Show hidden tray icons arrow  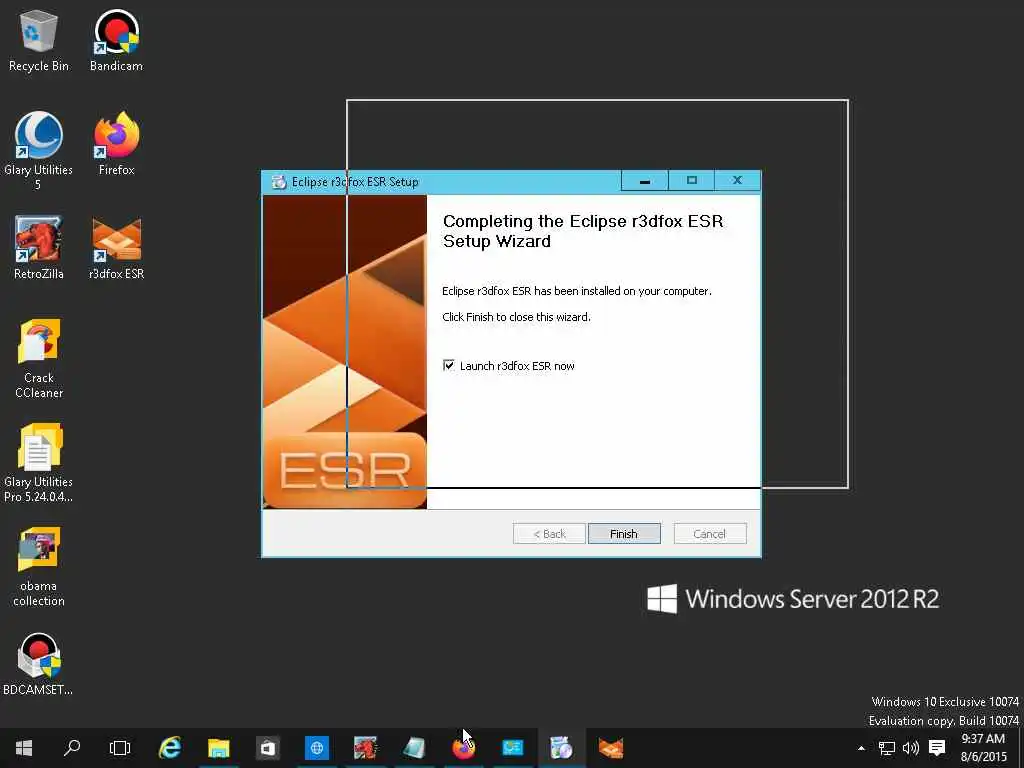click(861, 748)
